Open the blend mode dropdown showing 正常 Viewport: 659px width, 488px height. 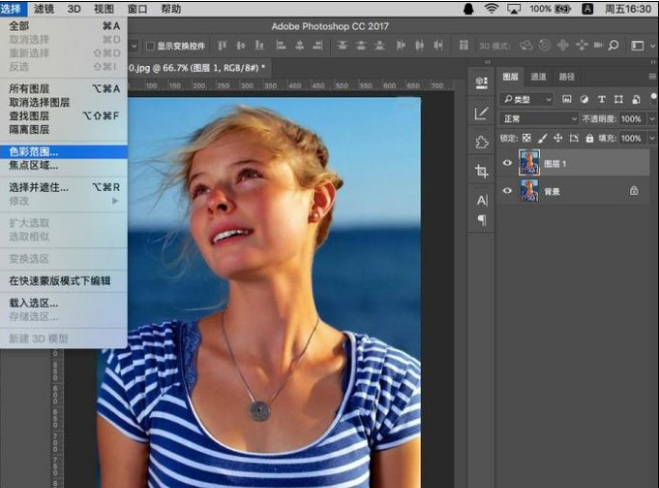[x=538, y=119]
